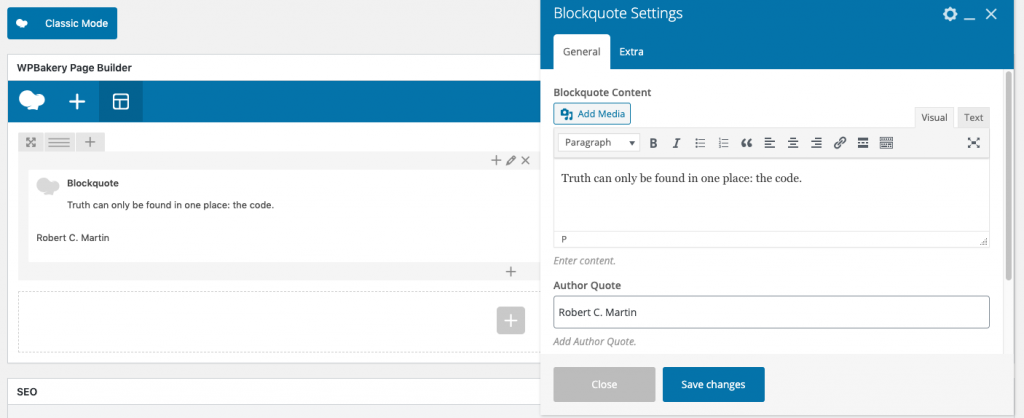Open the Templates layout icon in WPBakery toolbar
The image size is (1024, 418).
pyautogui.click(x=121, y=102)
